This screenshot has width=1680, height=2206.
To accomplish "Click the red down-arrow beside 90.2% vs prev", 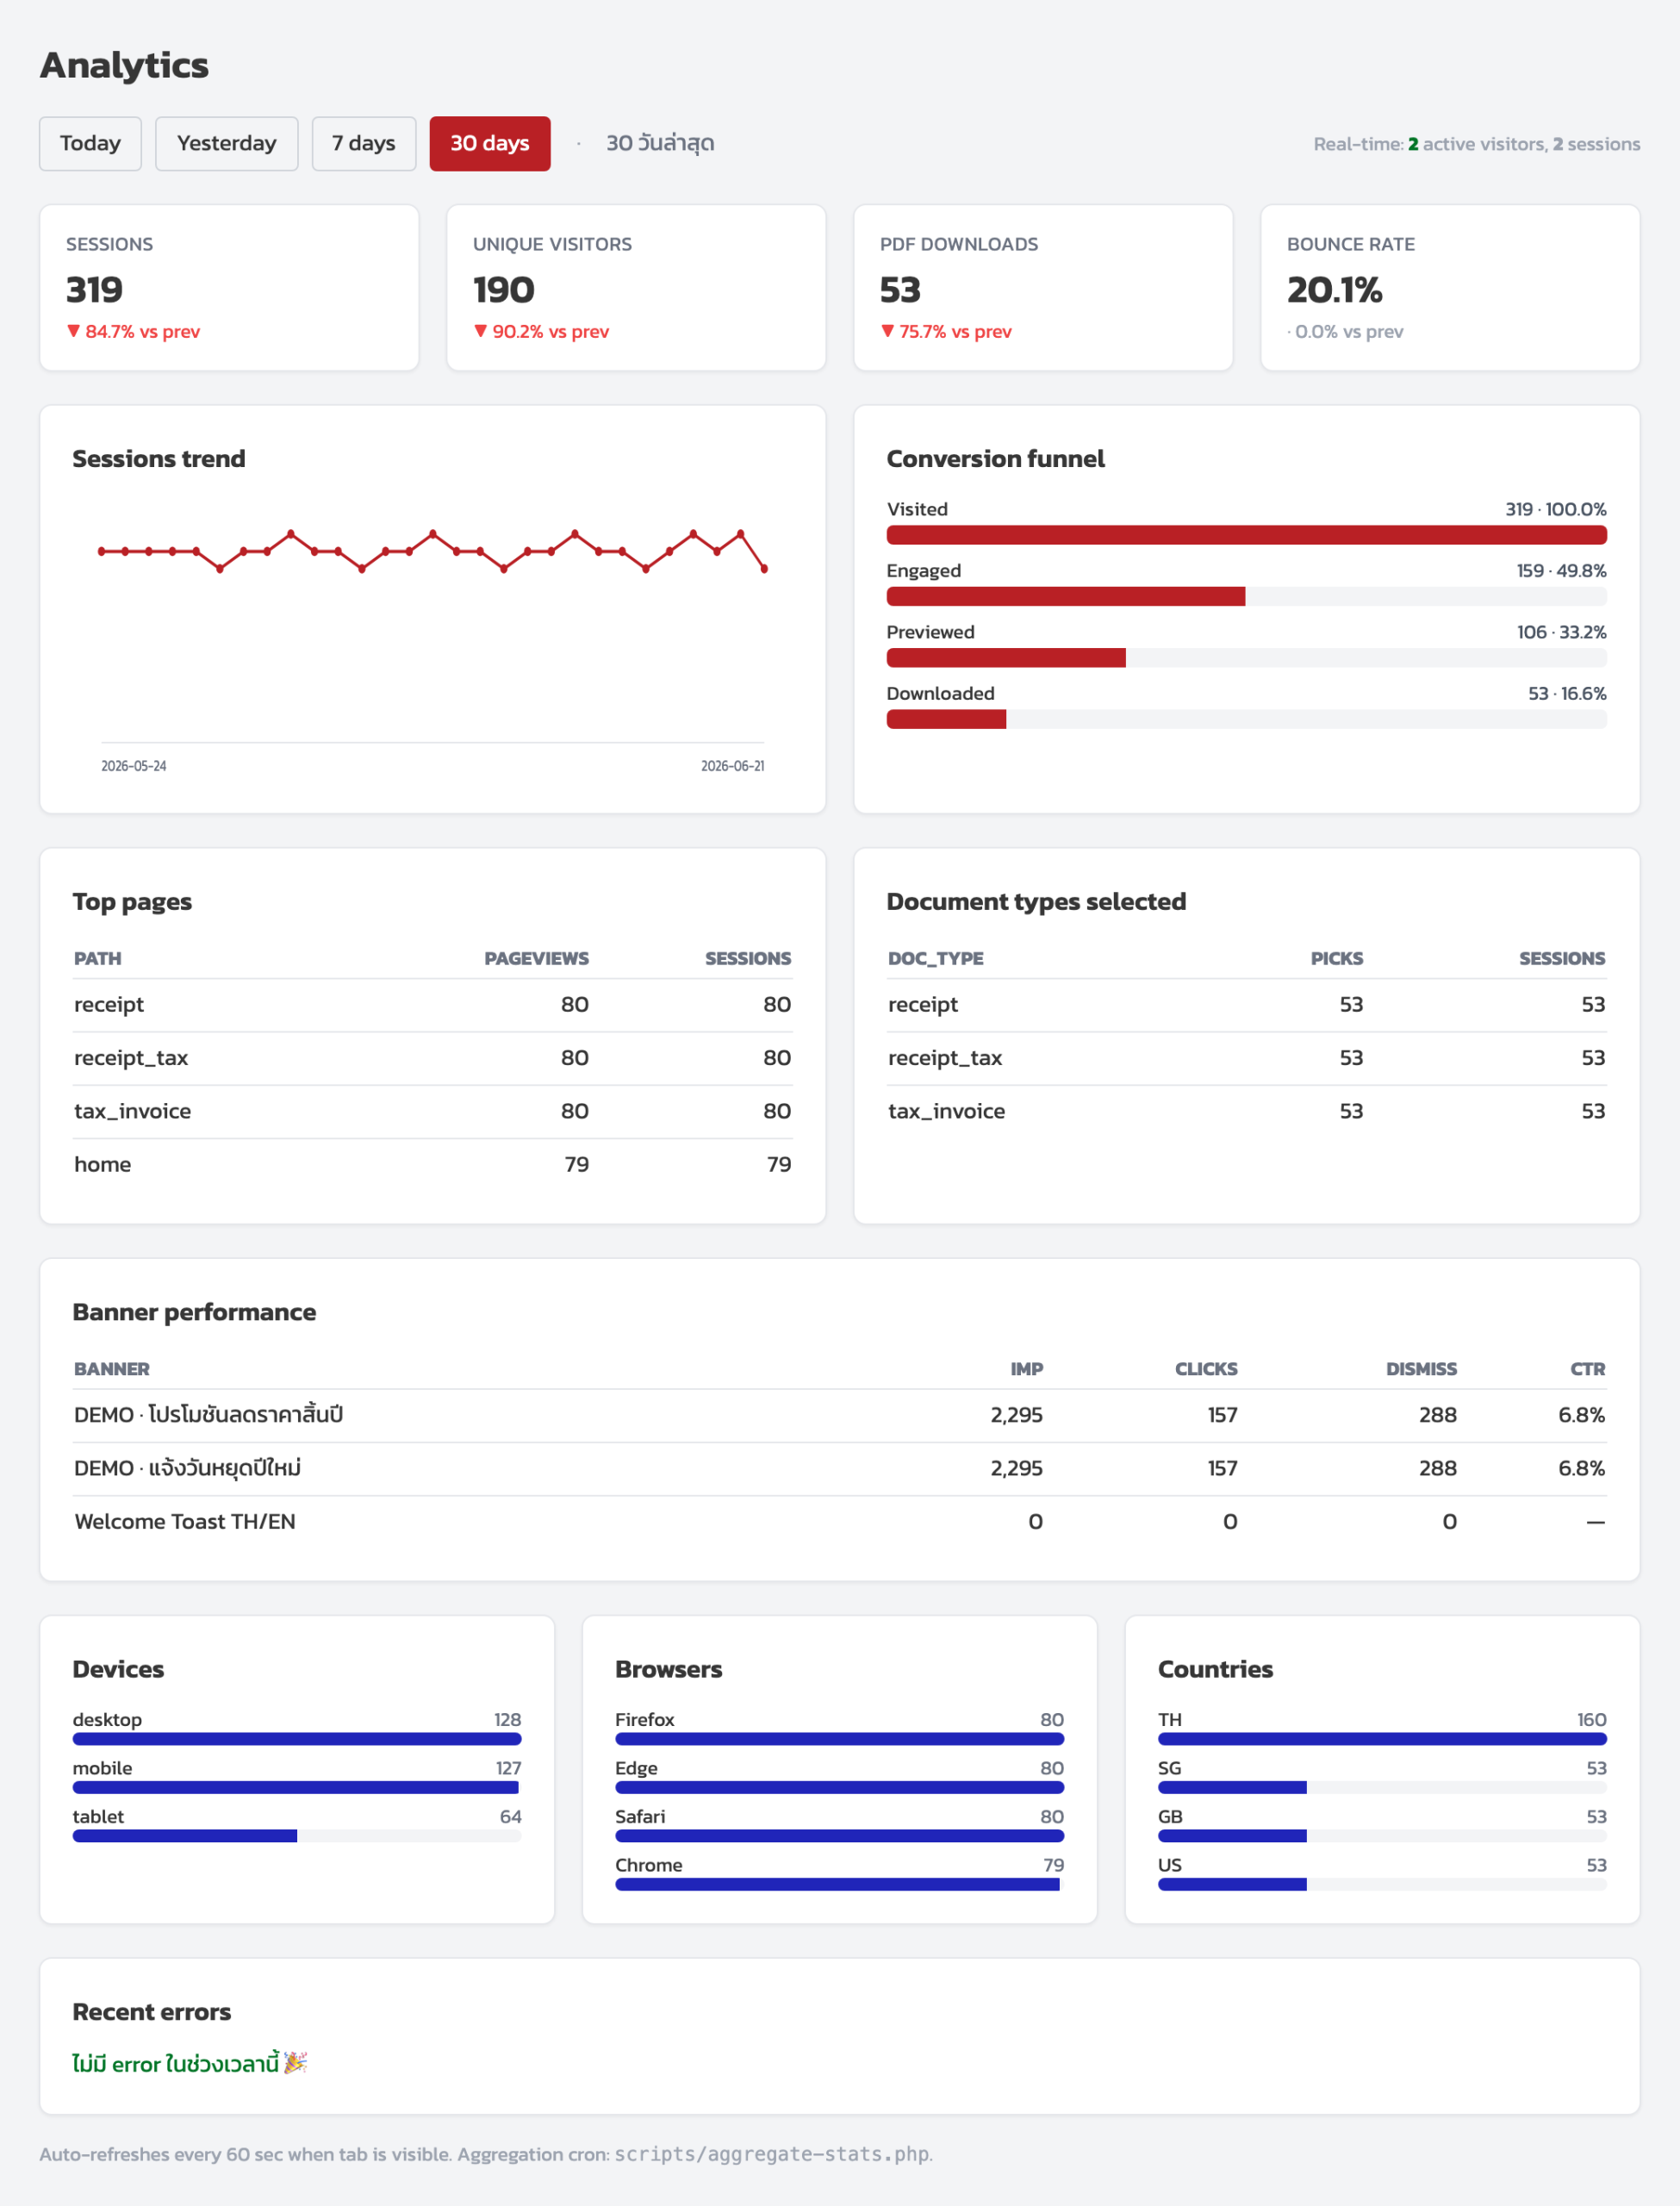I will tap(480, 331).
